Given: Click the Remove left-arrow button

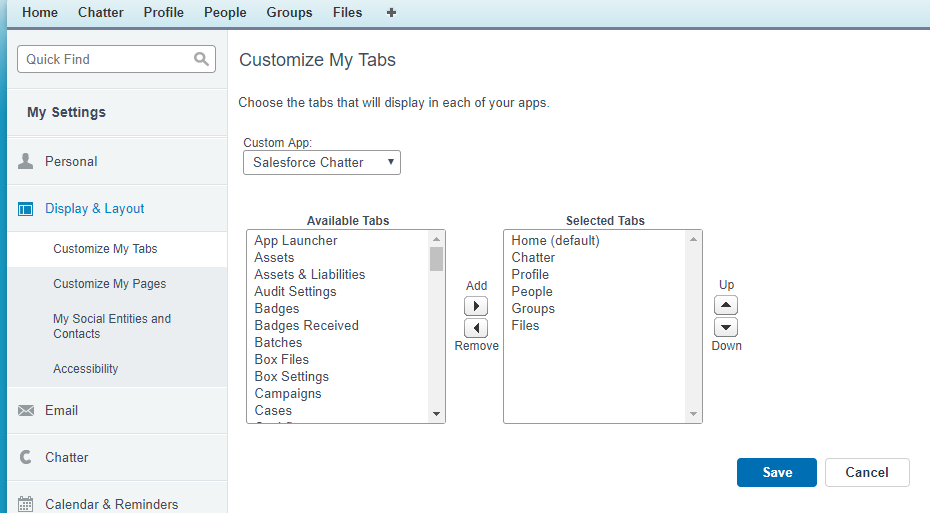Looking at the screenshot, I should [476, 328].
